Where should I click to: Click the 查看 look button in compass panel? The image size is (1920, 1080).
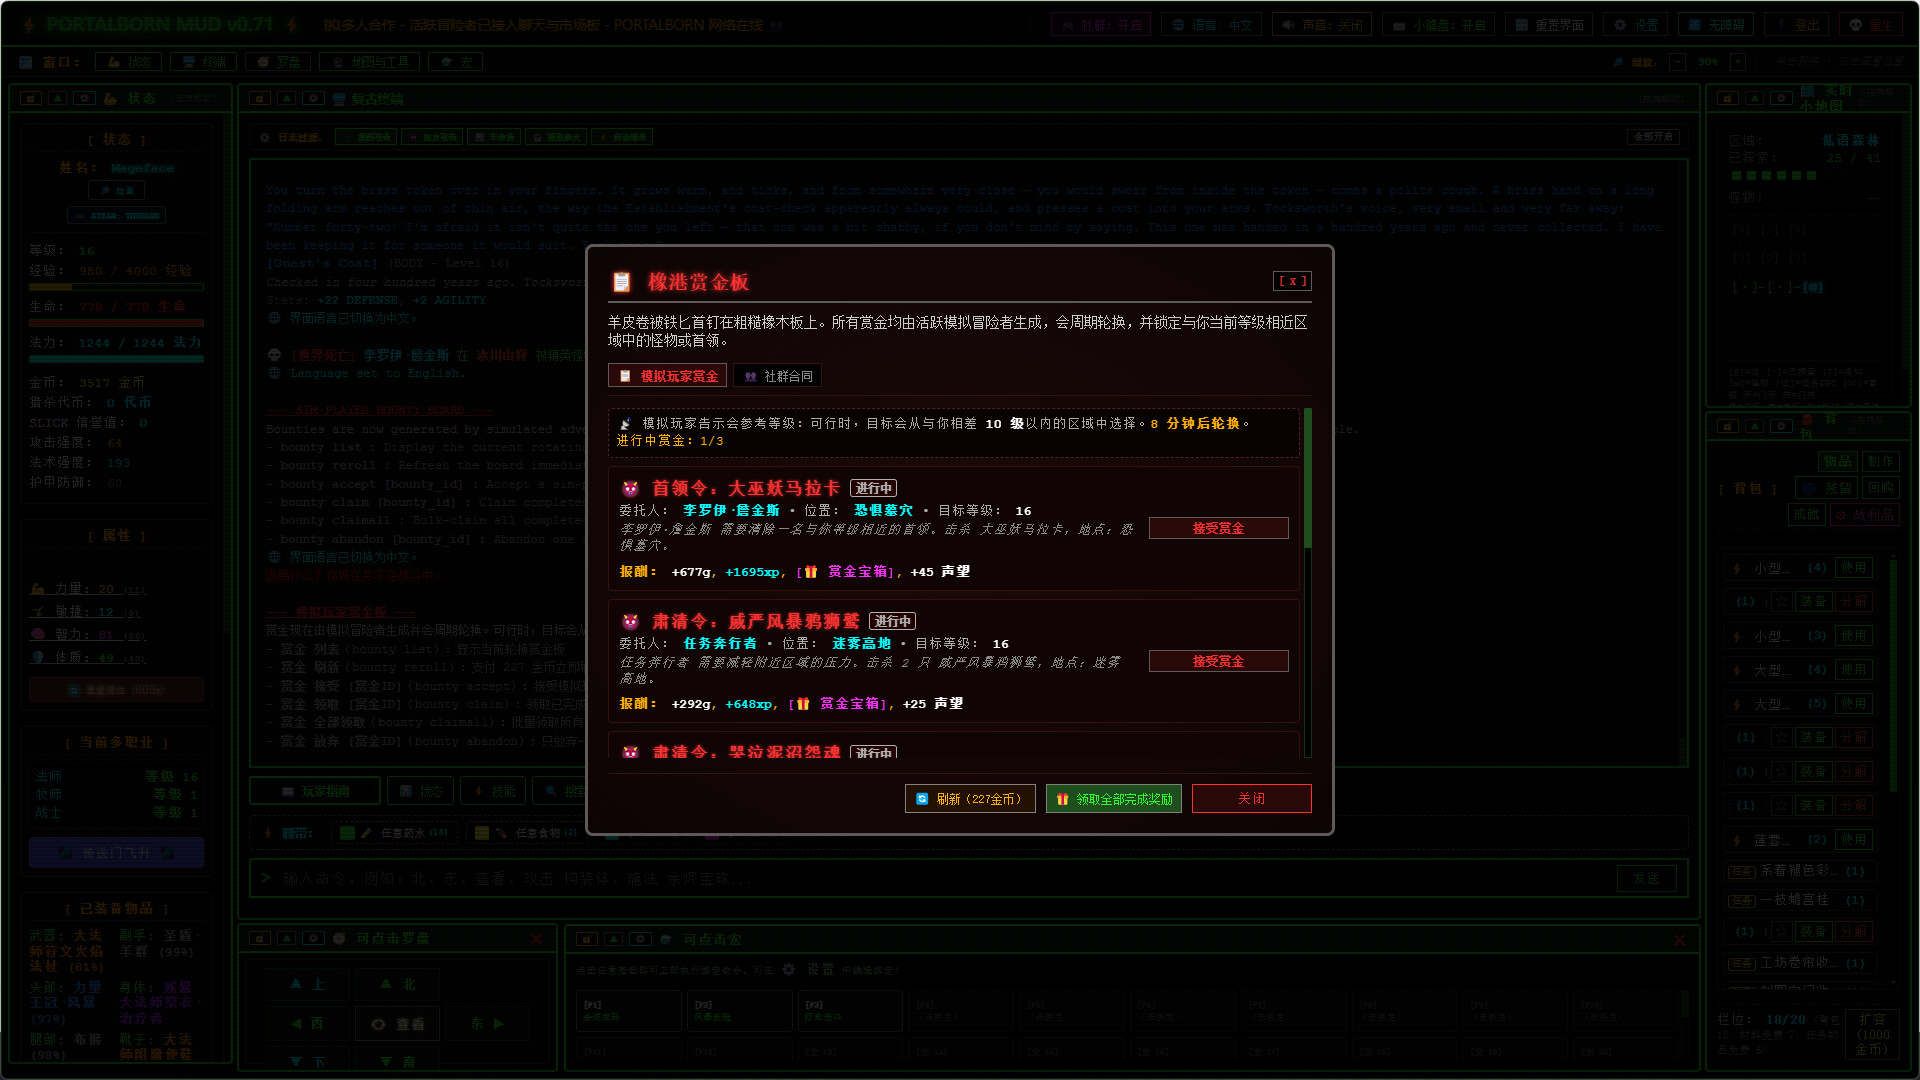pos(398,1024)
